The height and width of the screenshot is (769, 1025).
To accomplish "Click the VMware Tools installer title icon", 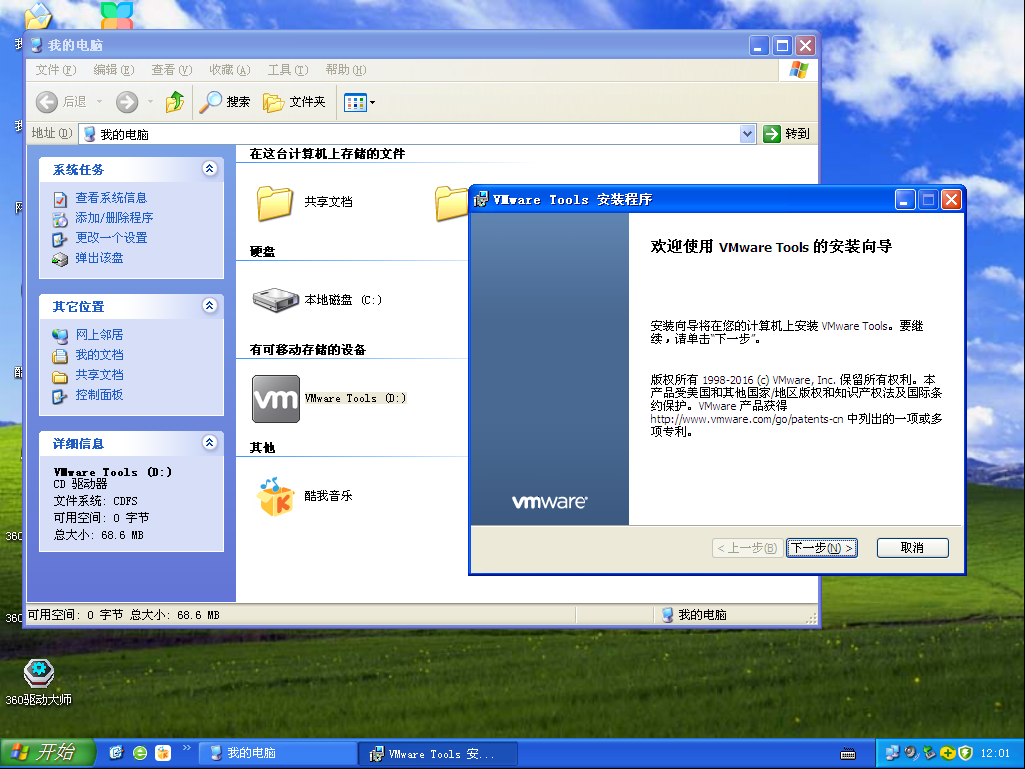I will tap(480, 199).
